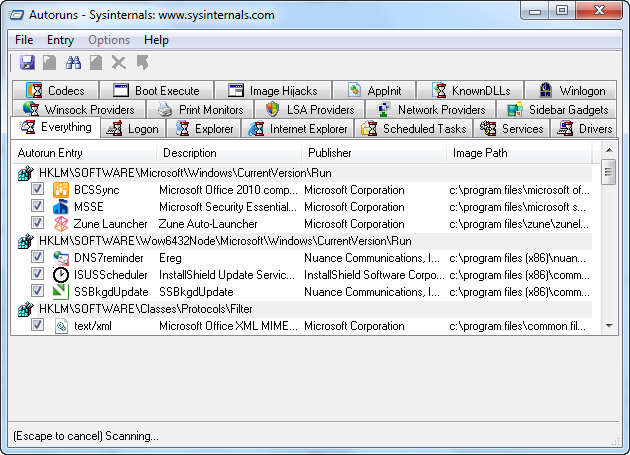Screen dimensions: 630x455
Task: Select the second SSBkgdUpdate description cell
Action: (x=196, y=292)
